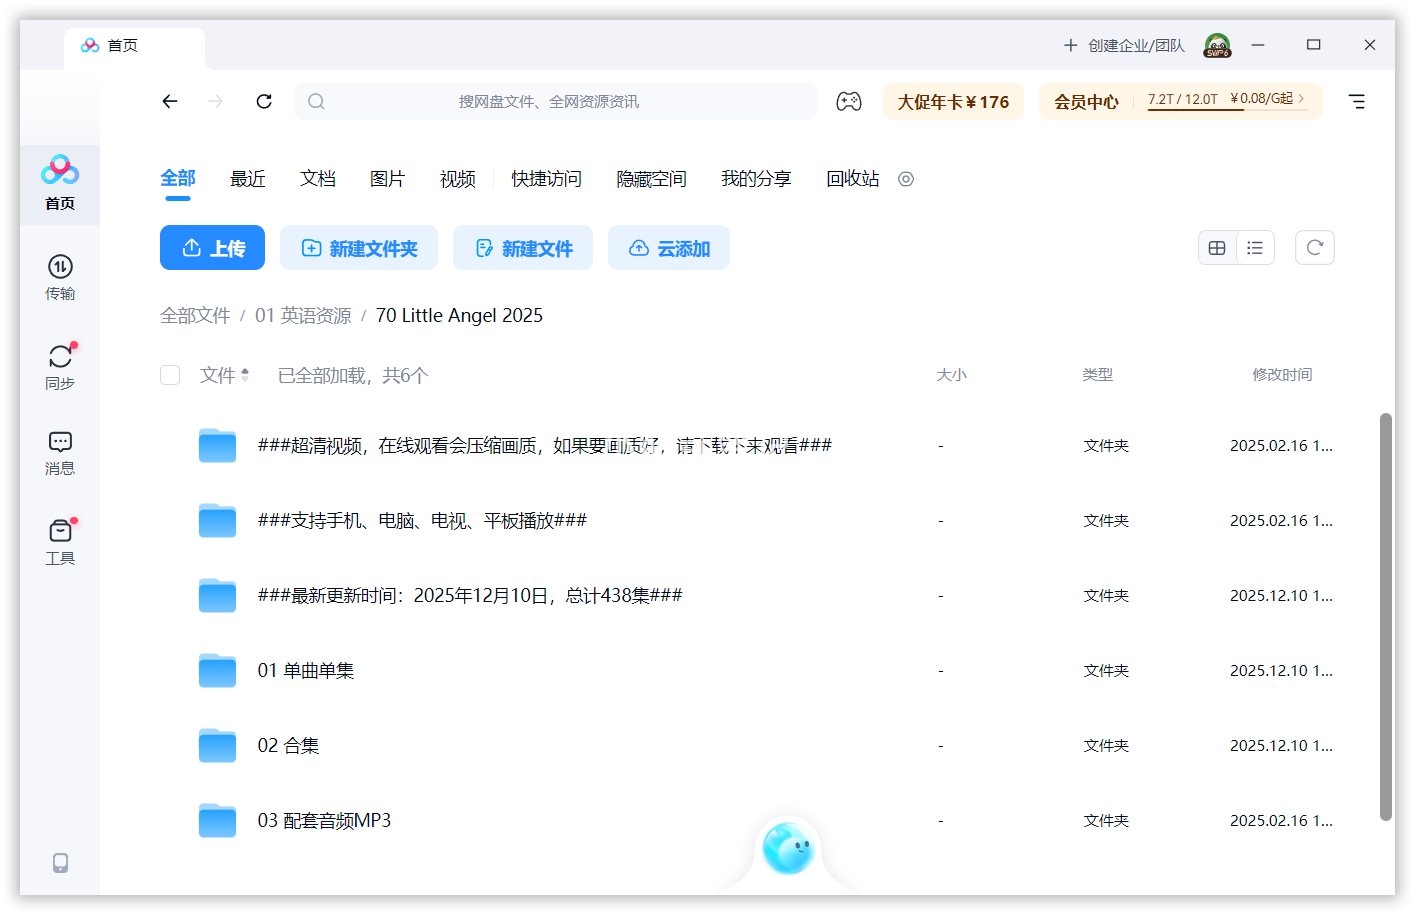
Task: Switch to list view mode
Action: point(1255,247)
